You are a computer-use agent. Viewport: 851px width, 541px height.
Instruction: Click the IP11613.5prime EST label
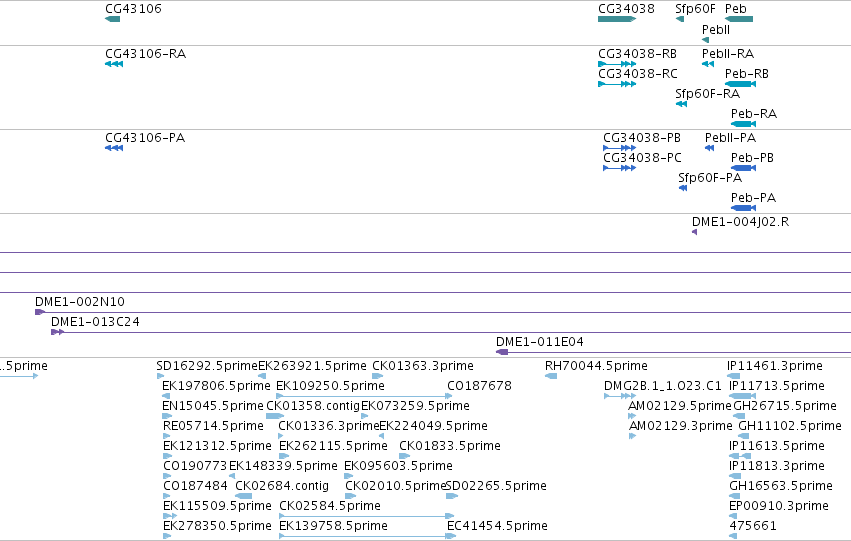coord(777,446)
